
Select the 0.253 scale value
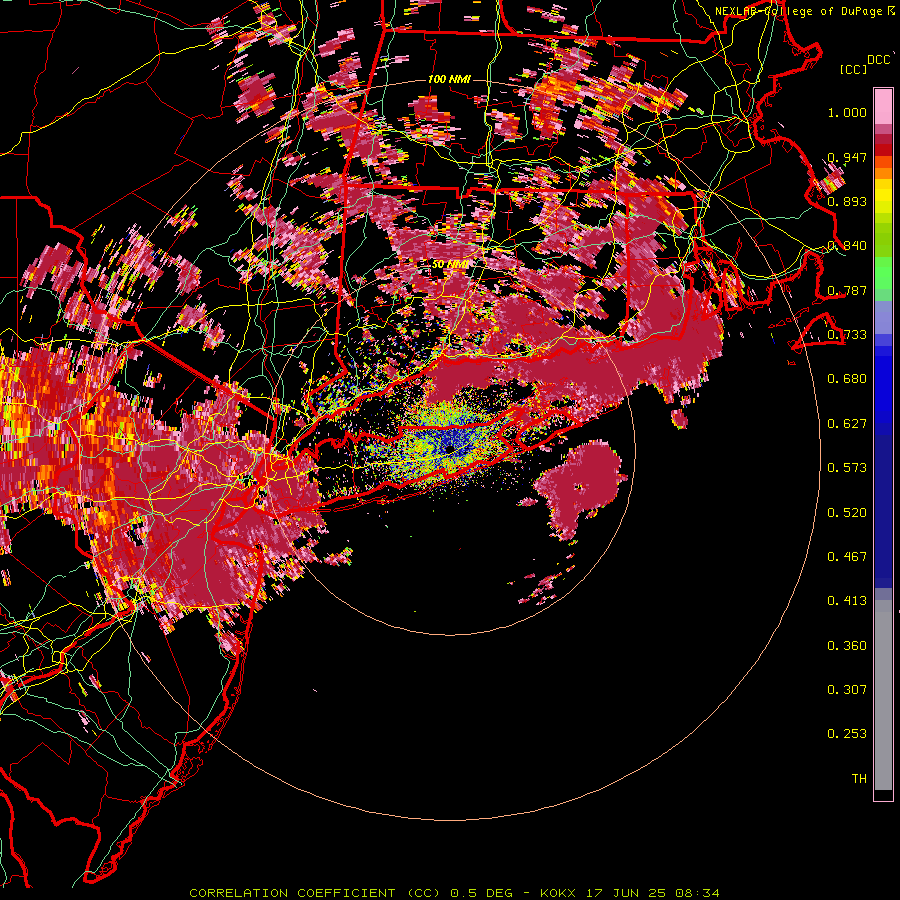pyautogui.click(x=847, y=734)
